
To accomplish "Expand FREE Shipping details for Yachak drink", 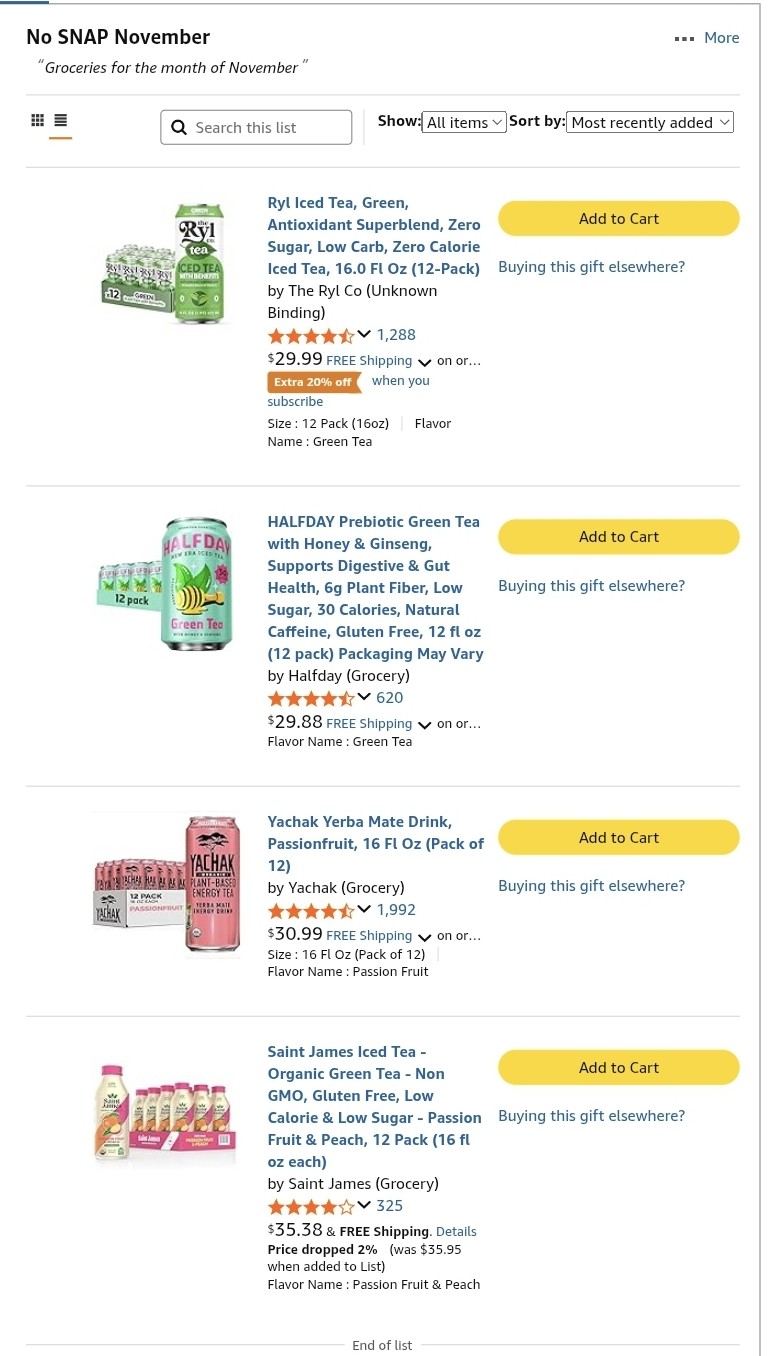I will pyautogui.click(x=424, y=937).
